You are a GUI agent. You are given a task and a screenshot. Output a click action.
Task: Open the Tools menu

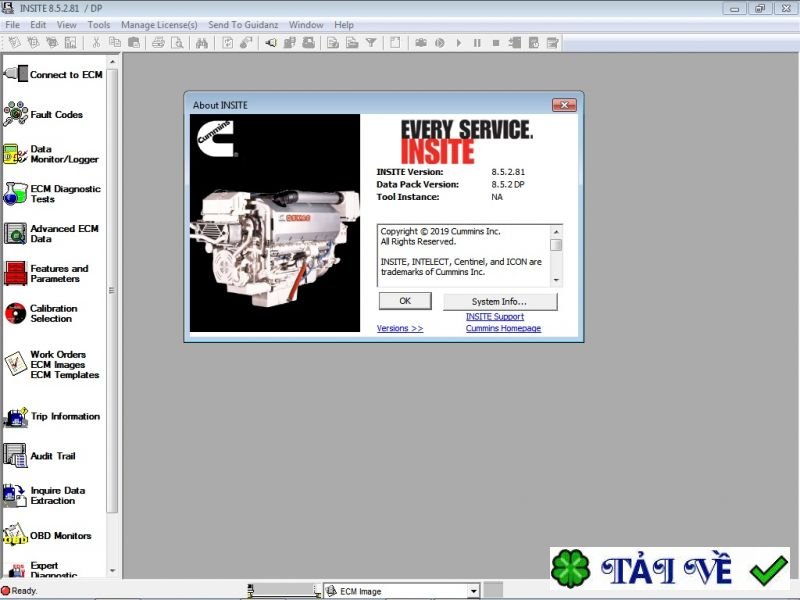coord(98,24)
